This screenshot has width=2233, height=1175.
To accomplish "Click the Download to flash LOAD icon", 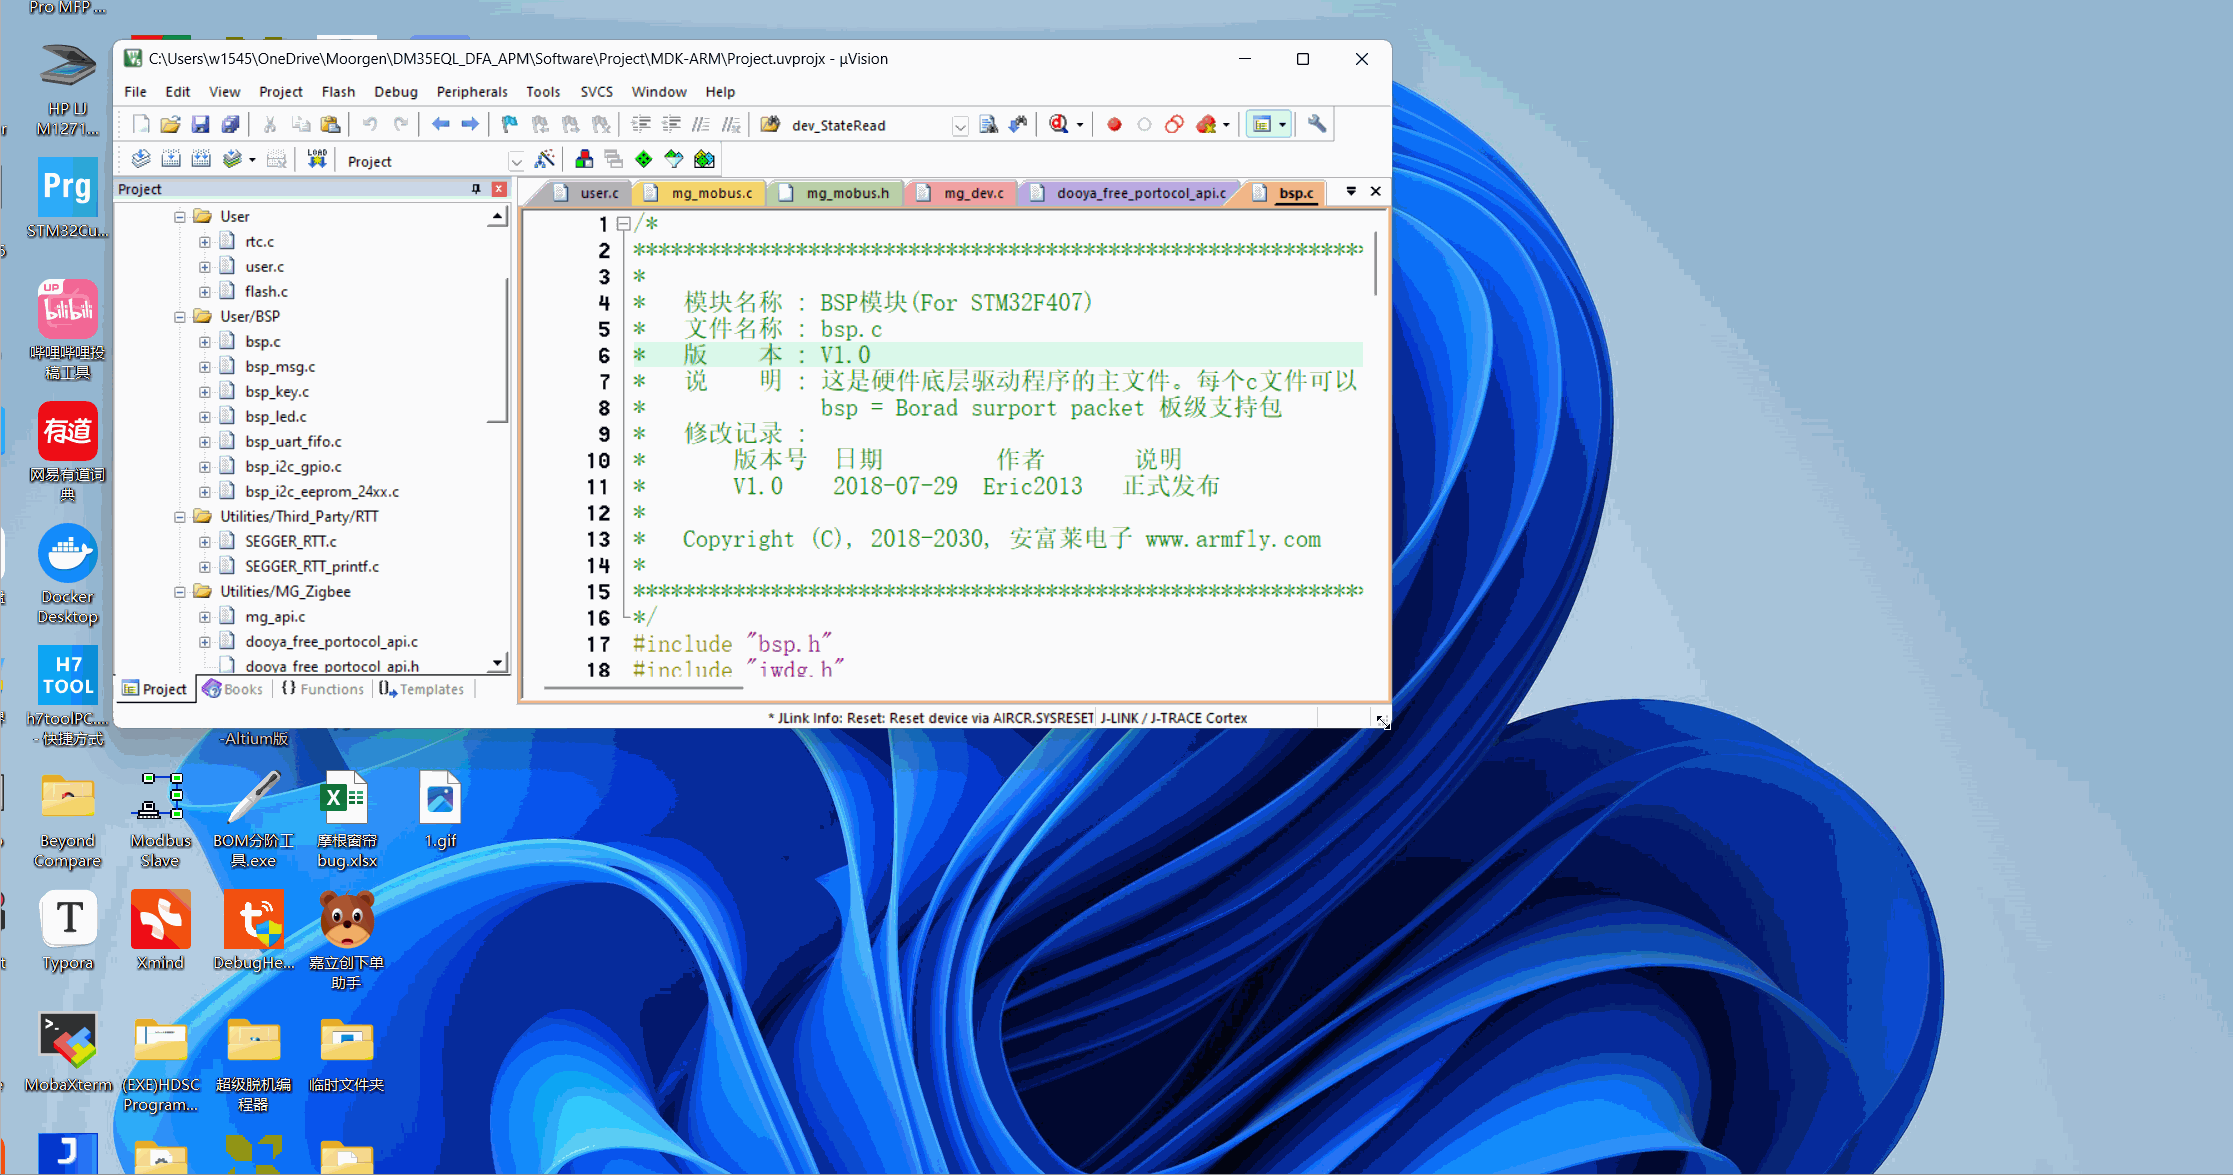I will (x=317, y=159).
